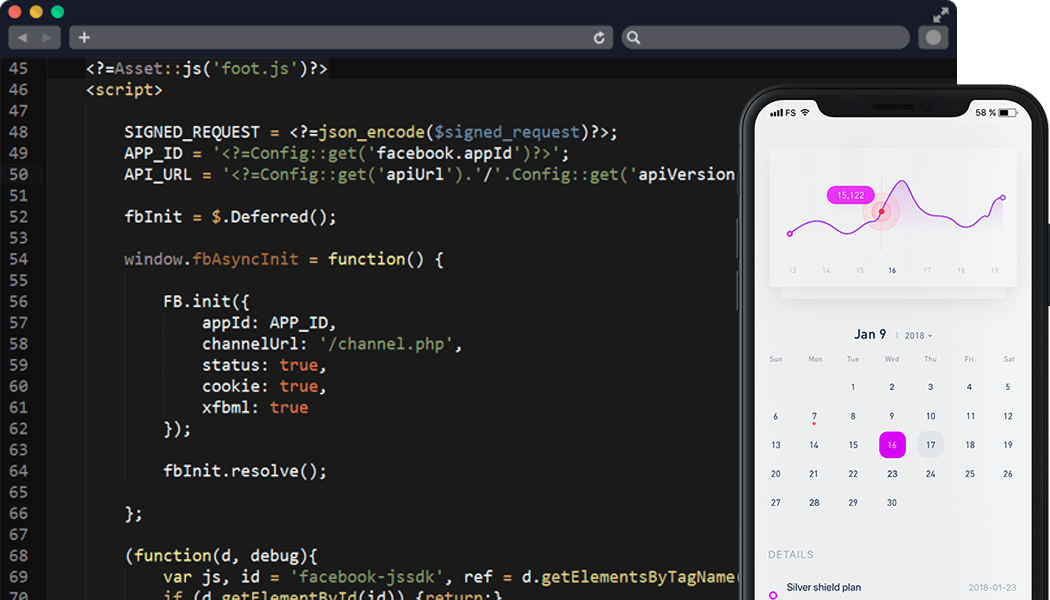The image size is (1050, 600).
Task: Click inside the address bar field
Action: [x=340, y=38]
